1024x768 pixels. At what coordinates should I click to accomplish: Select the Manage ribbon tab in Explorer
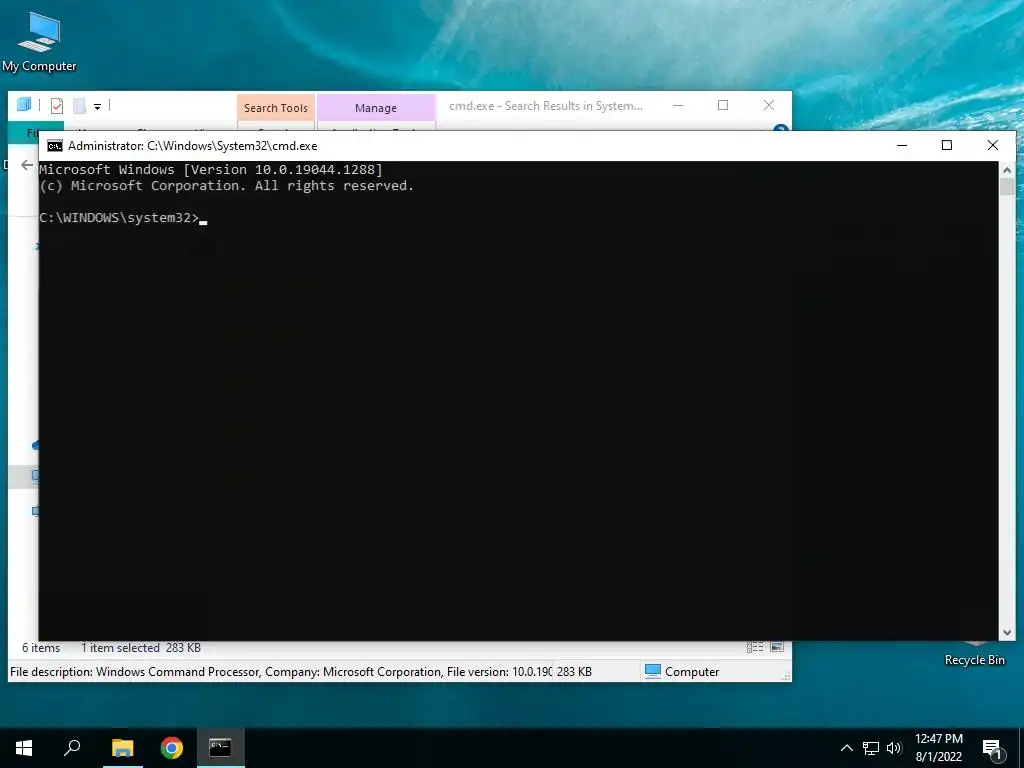click(x=376, y=108)
